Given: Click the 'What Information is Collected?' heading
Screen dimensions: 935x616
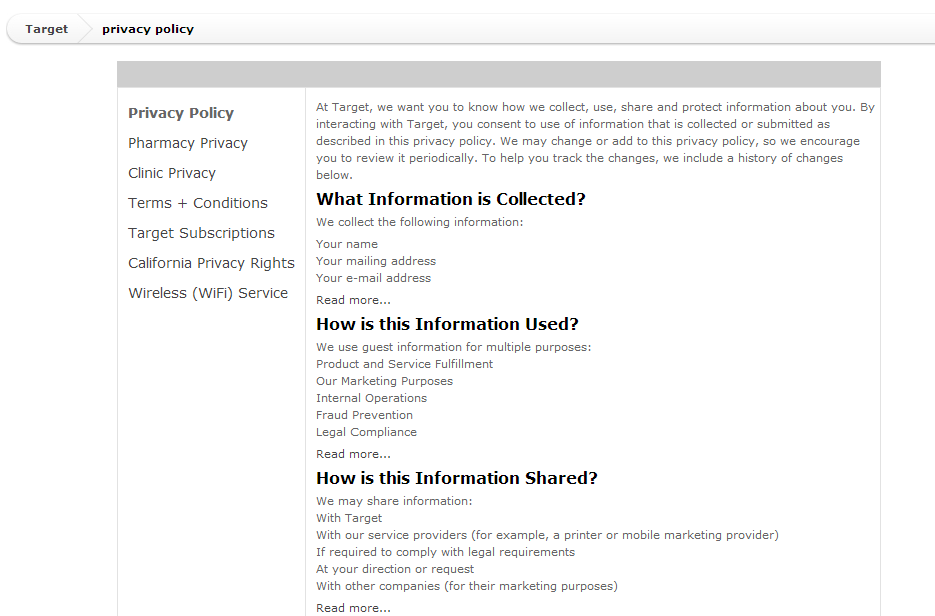Looking at the screenshot, I should tap(451, 199).
